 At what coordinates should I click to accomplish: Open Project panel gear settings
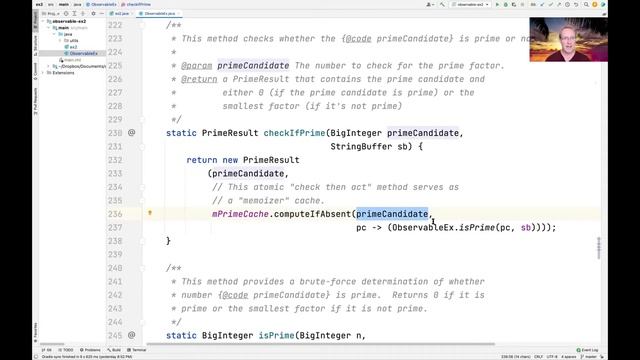click(x=93, y=13)
